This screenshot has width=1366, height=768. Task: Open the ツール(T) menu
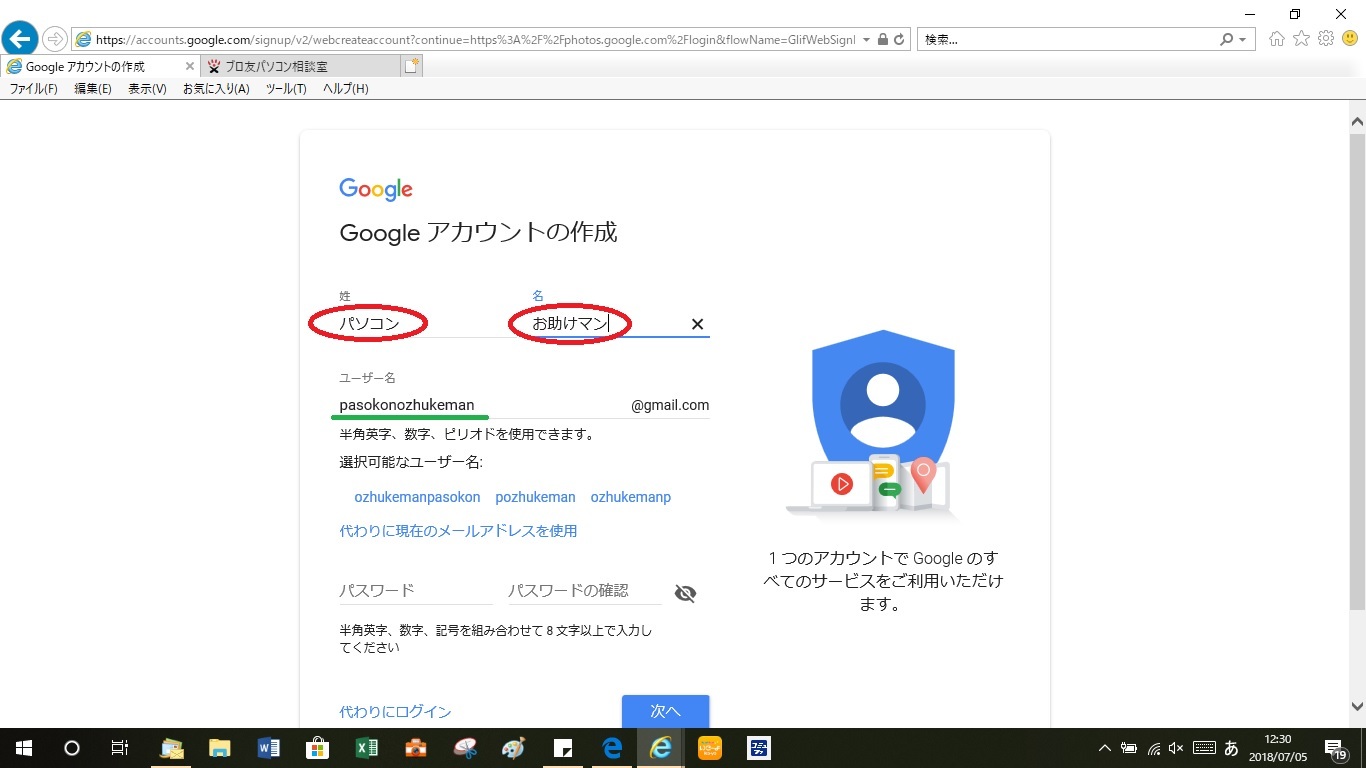(x=286, y=89)
